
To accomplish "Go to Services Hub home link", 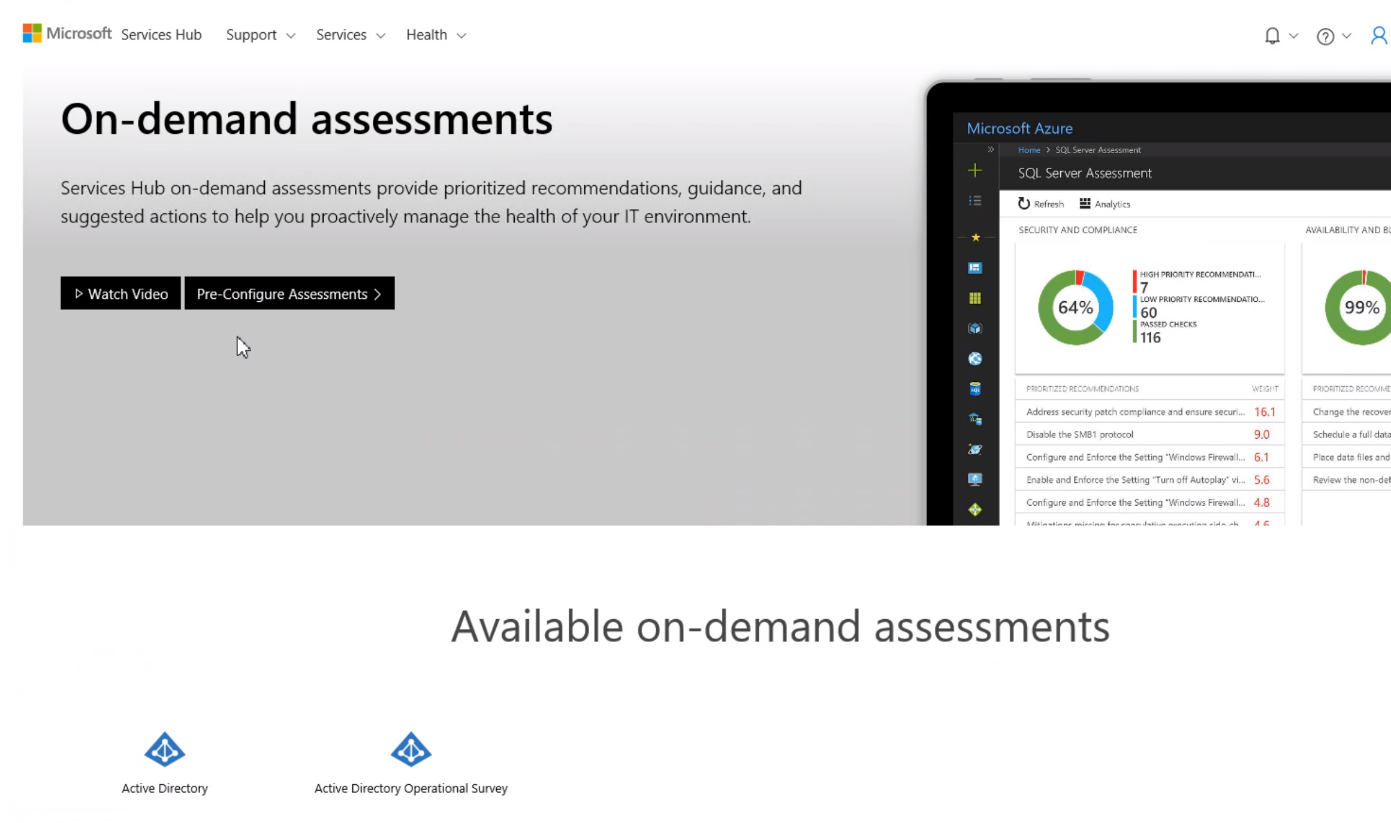I will pos(161,35).
